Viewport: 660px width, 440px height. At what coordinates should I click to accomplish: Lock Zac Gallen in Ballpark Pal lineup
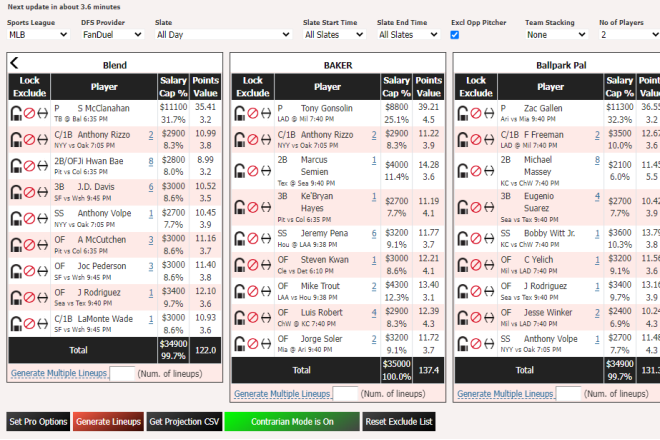tap(463, 113)
